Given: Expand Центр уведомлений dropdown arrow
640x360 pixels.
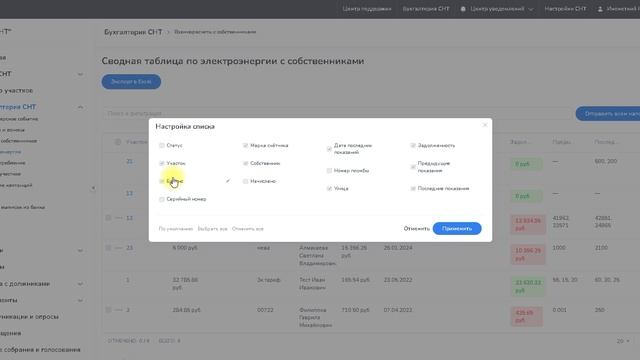Looking at the screenshot, I should coord(531,9).
